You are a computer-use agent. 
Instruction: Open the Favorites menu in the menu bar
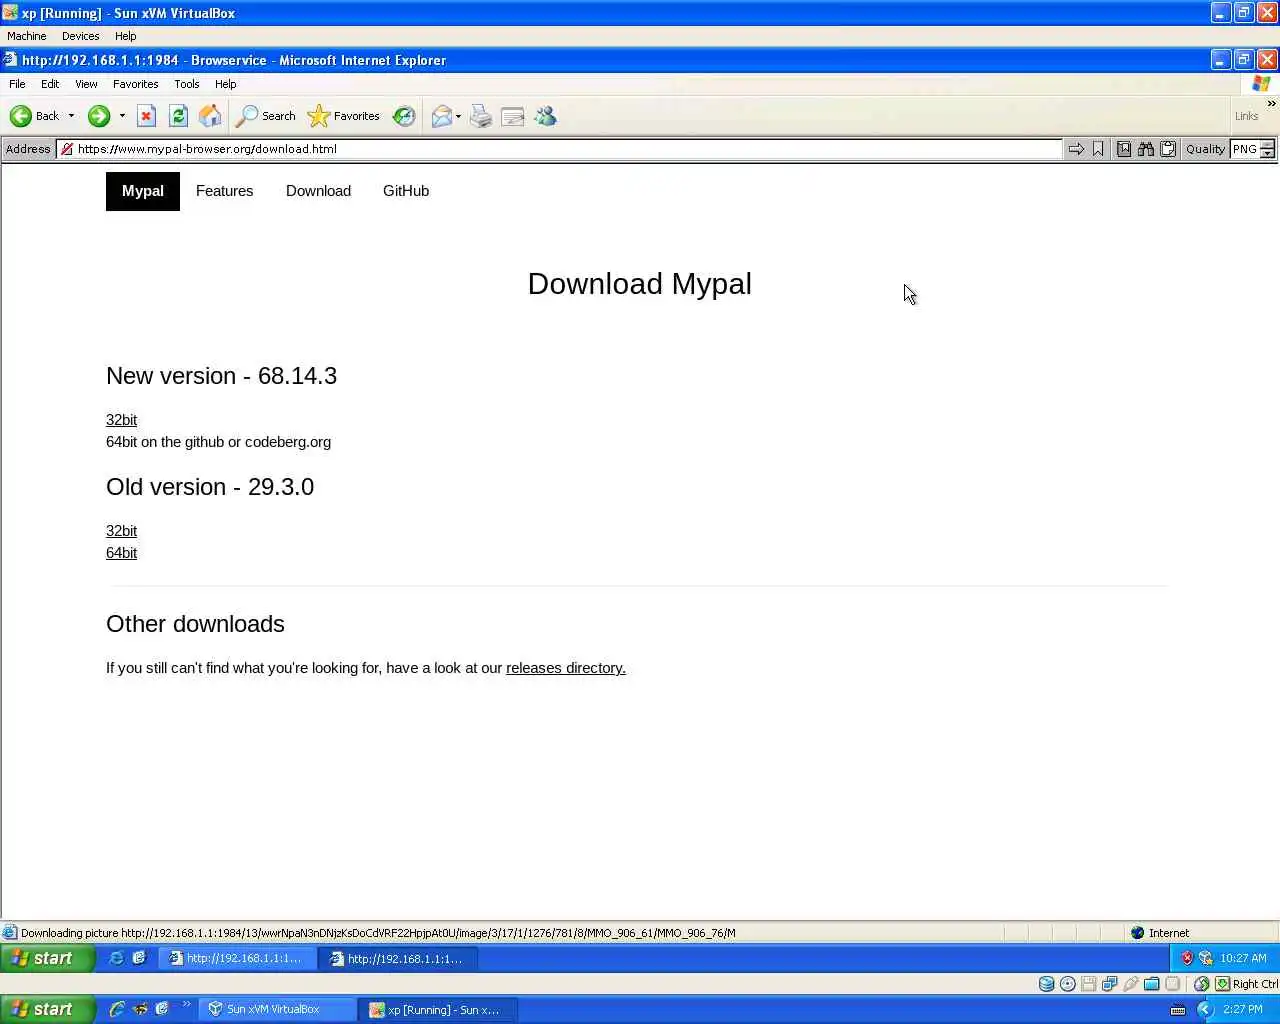(136, 84)
